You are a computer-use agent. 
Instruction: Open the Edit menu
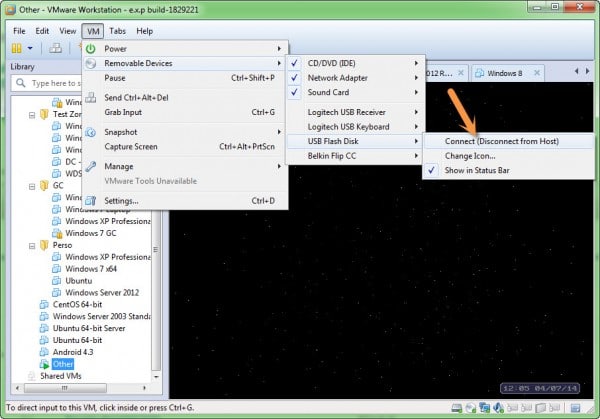[x=42, y=31]
